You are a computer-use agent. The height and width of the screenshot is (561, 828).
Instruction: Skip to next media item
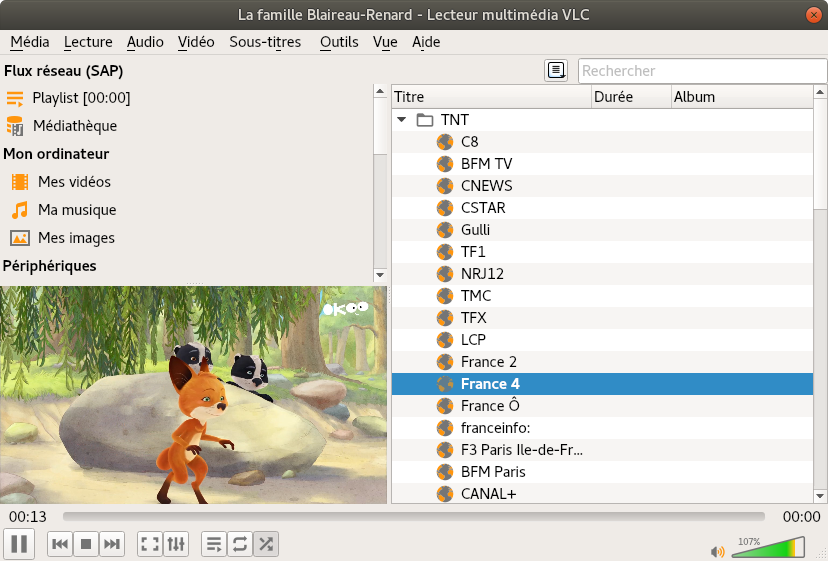(x=112, y=544)
